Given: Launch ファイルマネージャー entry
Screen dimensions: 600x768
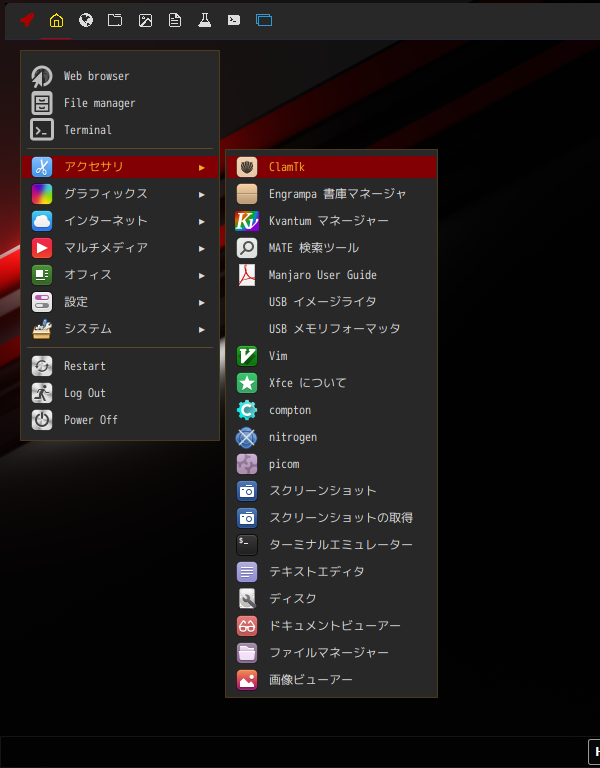Looking at the screenshot, I should tap(331, 653).
